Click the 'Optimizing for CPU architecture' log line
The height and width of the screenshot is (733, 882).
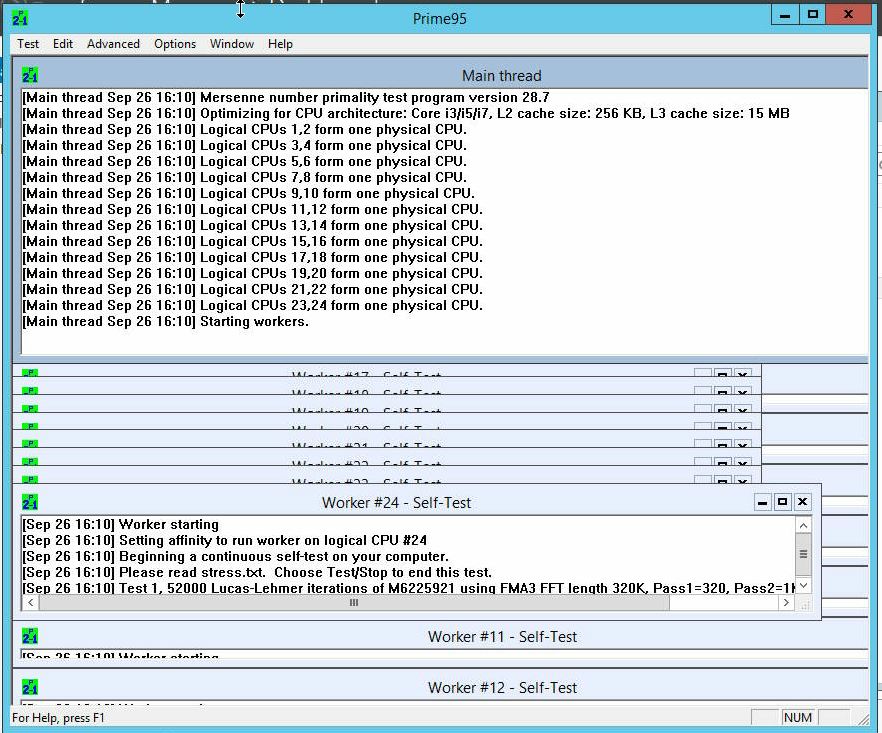pyautogui.click(x=406, y=113)
